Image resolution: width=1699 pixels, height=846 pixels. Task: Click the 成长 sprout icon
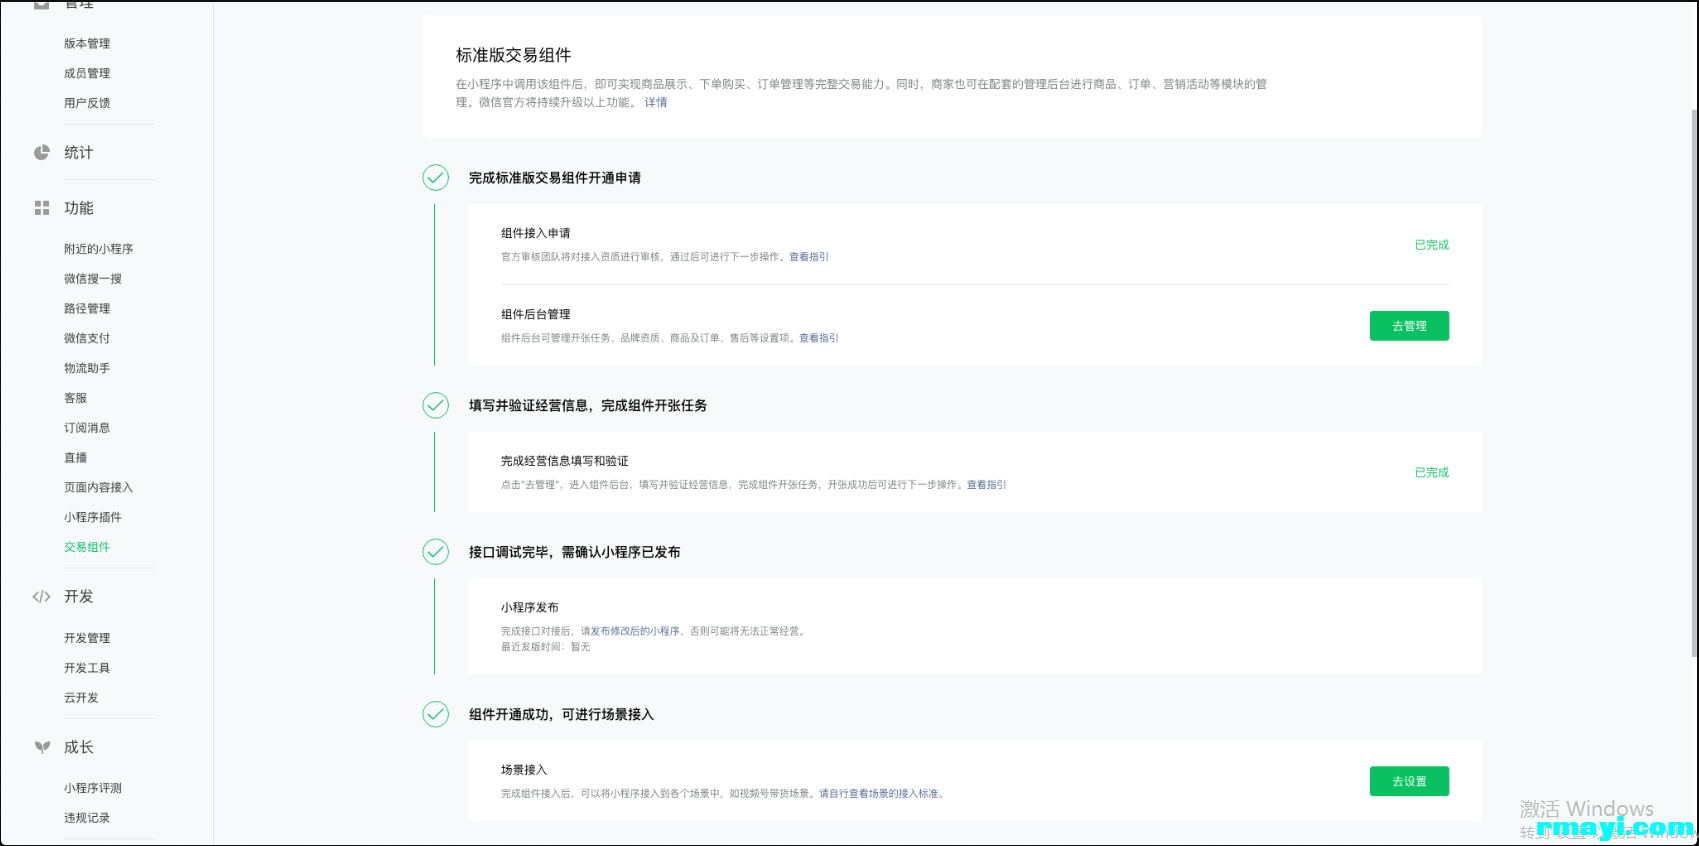[41, 747]
